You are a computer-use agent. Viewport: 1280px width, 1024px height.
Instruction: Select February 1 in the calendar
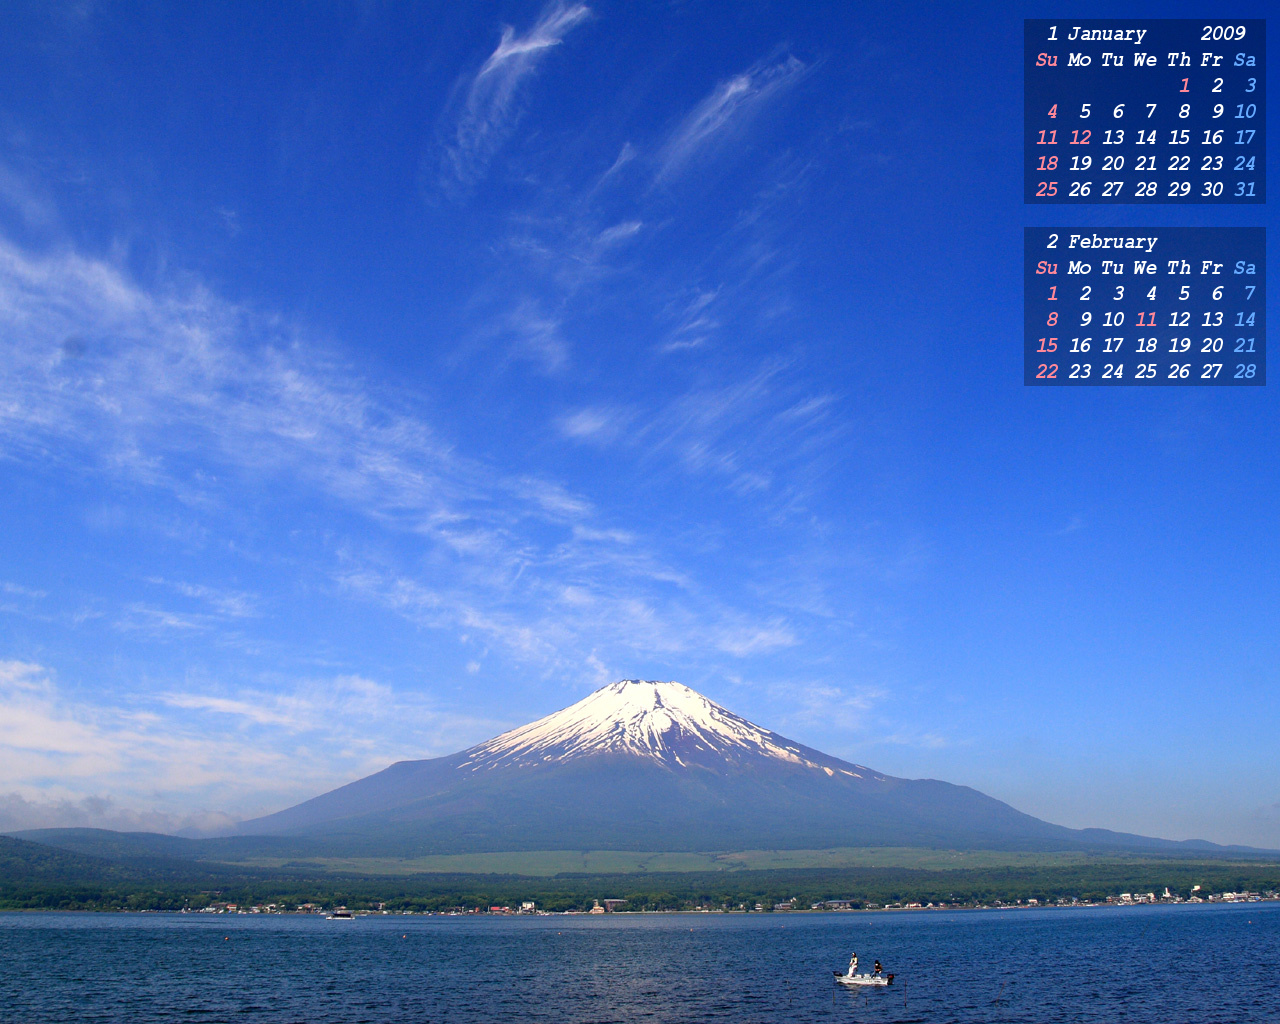pos(1052,294)
